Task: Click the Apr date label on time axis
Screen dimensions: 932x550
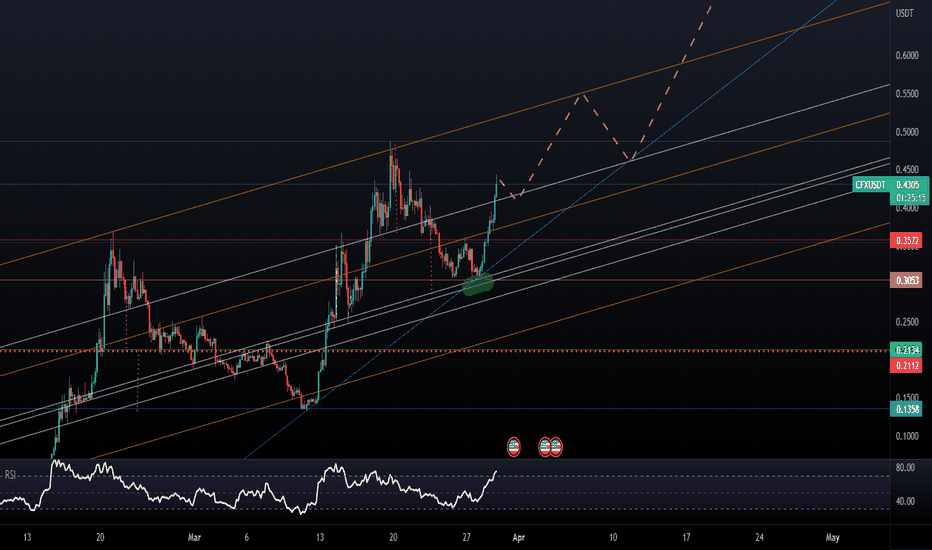Action: (x=518, y=538)
